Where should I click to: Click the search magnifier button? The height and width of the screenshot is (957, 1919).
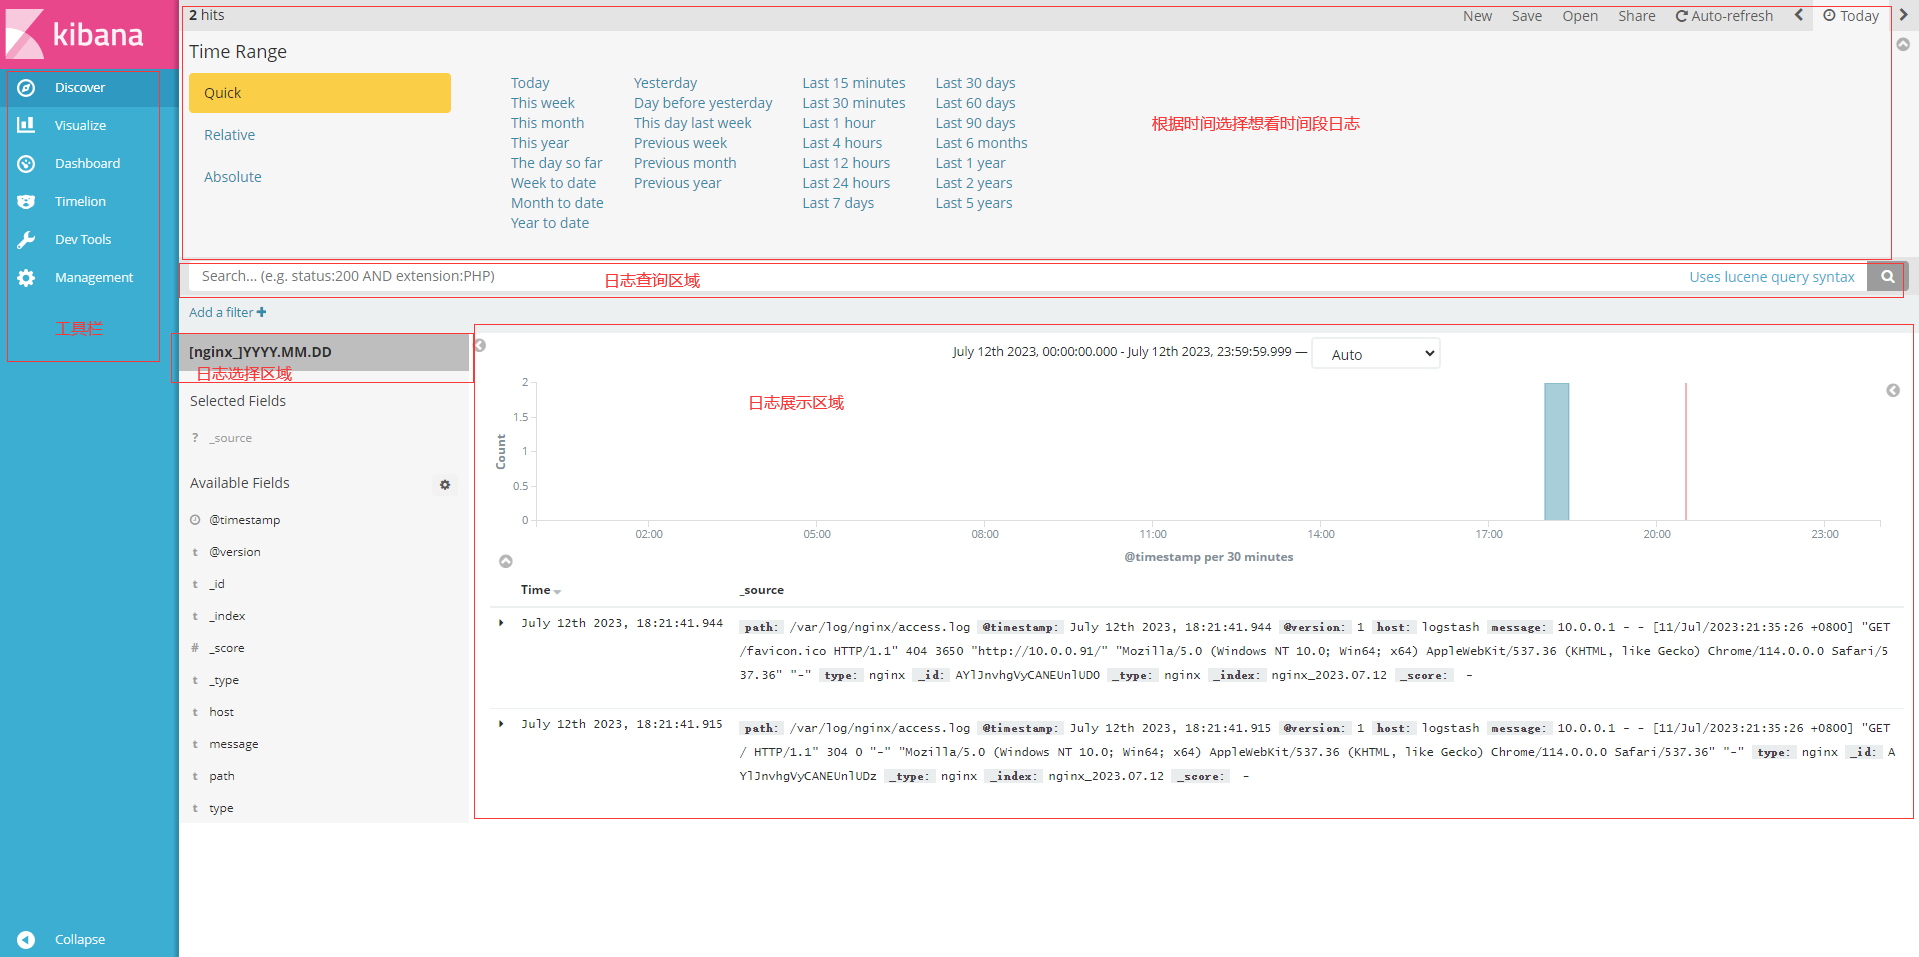[x=1887, y=277]
